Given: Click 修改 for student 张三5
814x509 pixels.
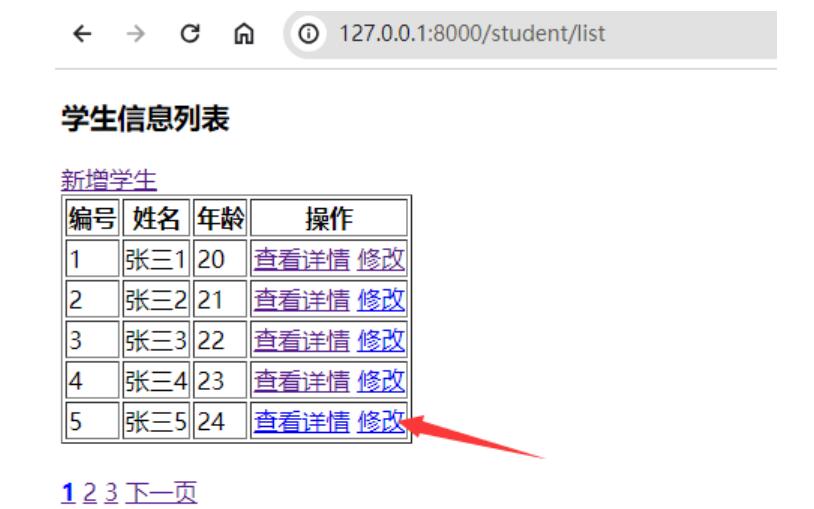Looking at the screenshot, I should tap(381, 422).
